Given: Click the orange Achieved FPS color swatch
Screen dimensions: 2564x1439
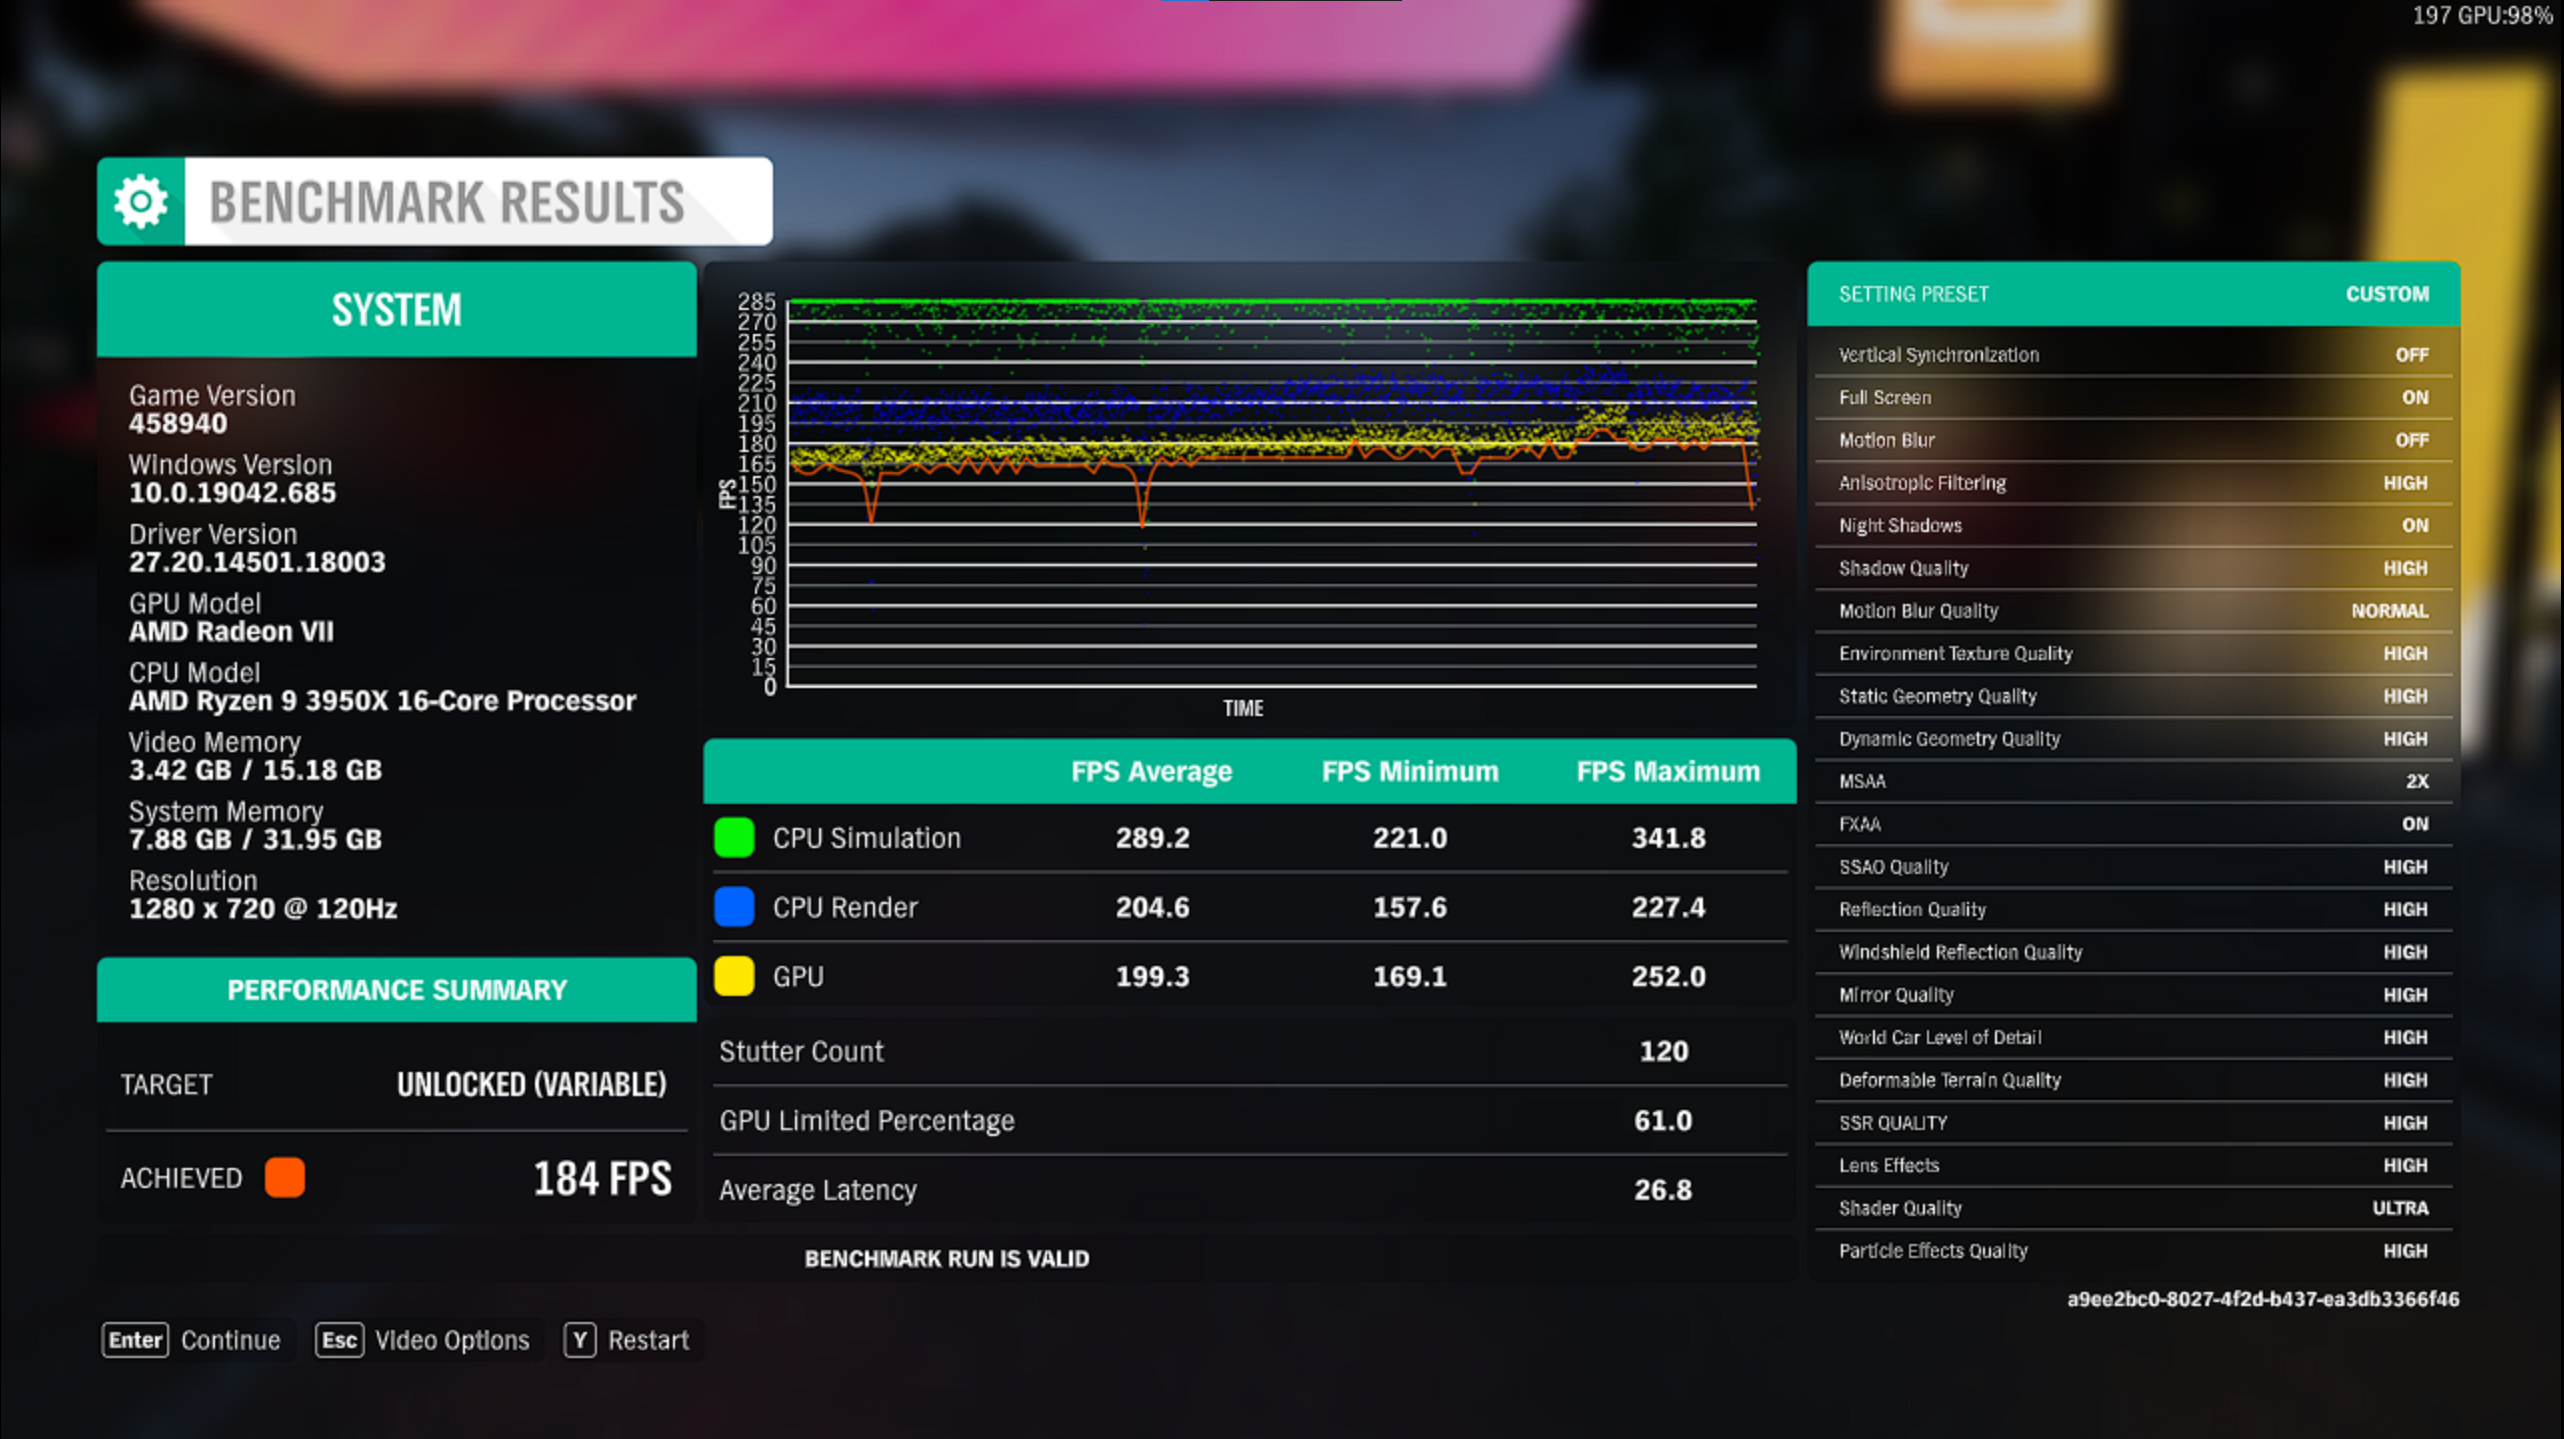Looking at the screenshot, I should tap(284, 1178).
